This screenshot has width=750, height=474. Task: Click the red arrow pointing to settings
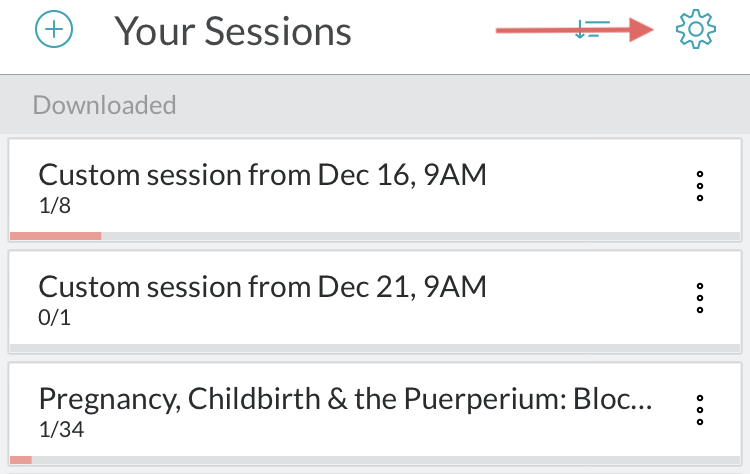(574, 30)
